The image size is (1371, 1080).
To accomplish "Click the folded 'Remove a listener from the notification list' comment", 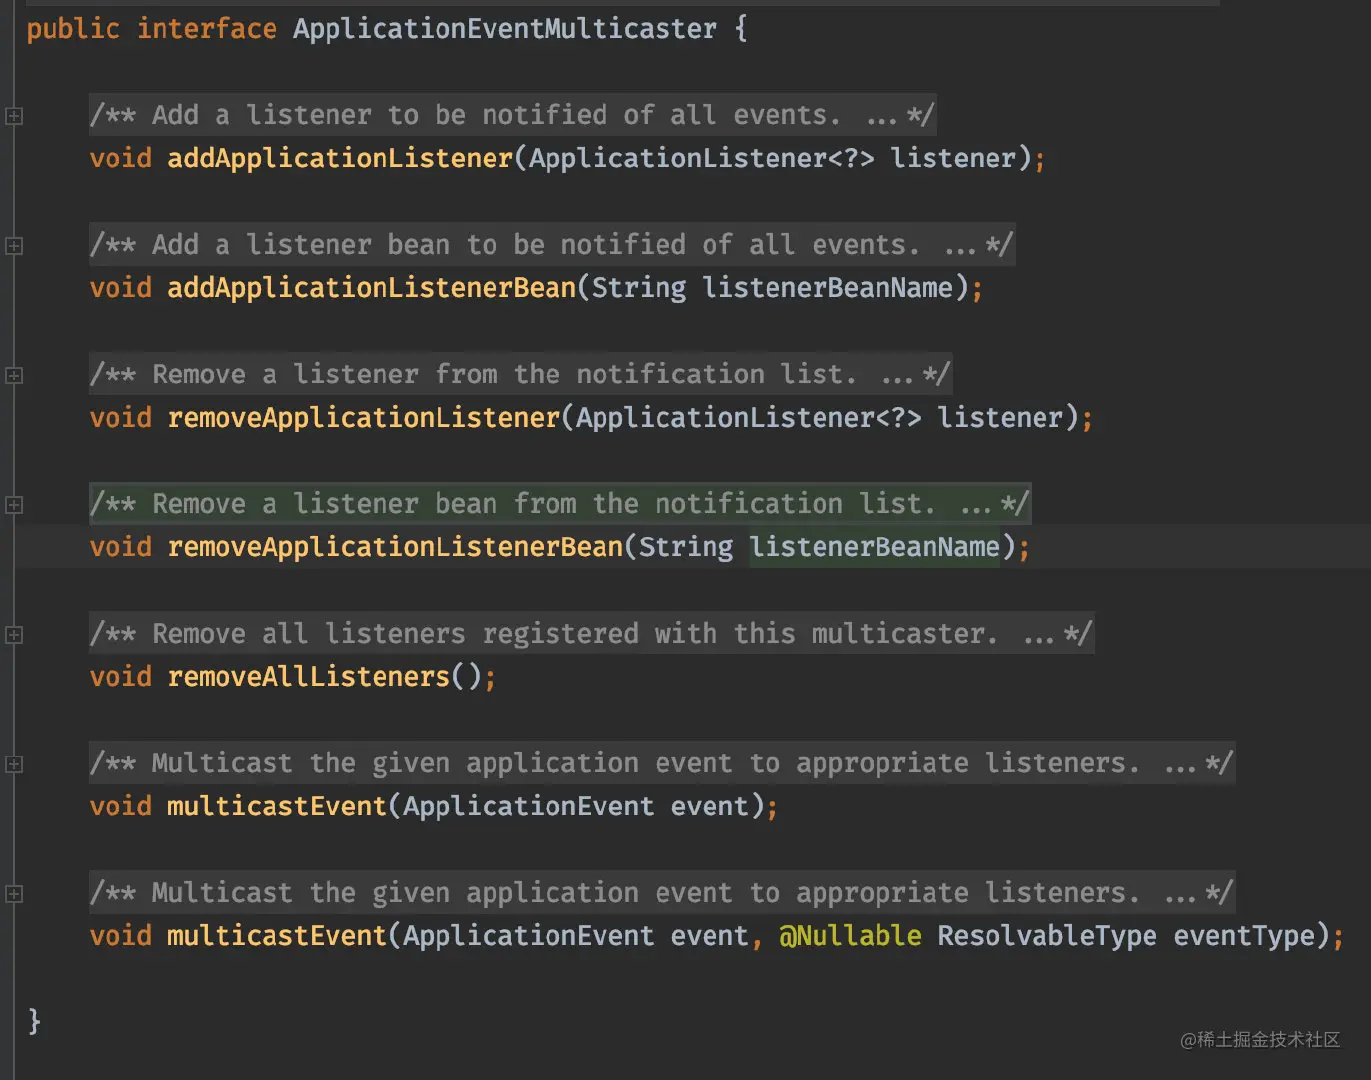I will tap(520, 376).
